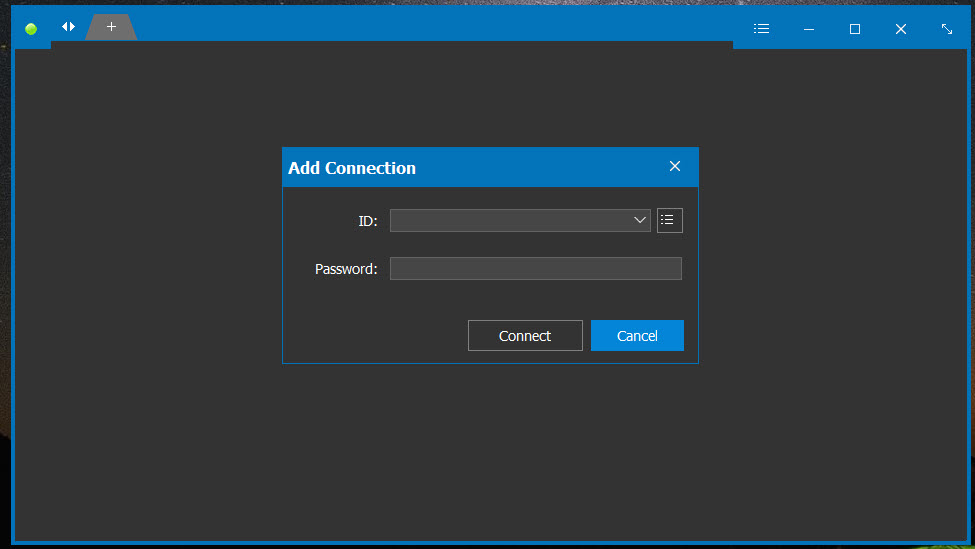Focus the ID combo box field
The image size is (975, 549).
click(x=520, y=220)
